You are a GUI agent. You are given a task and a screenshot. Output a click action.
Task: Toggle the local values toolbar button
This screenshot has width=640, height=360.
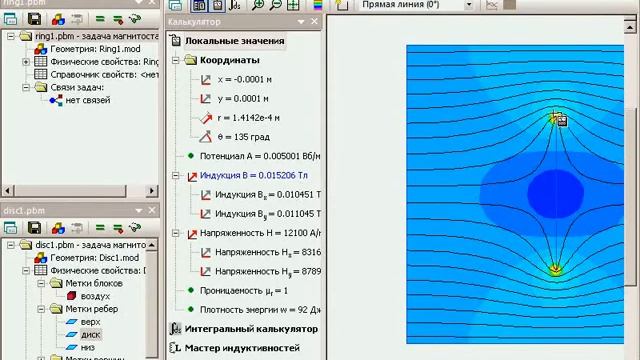218,5
